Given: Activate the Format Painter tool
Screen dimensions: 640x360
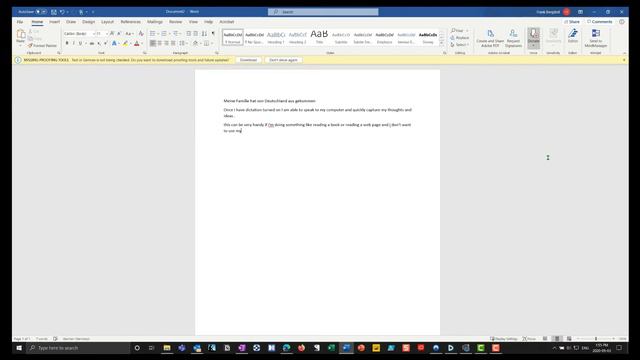Looking at the screenshot, I should [x=42, y=46].
